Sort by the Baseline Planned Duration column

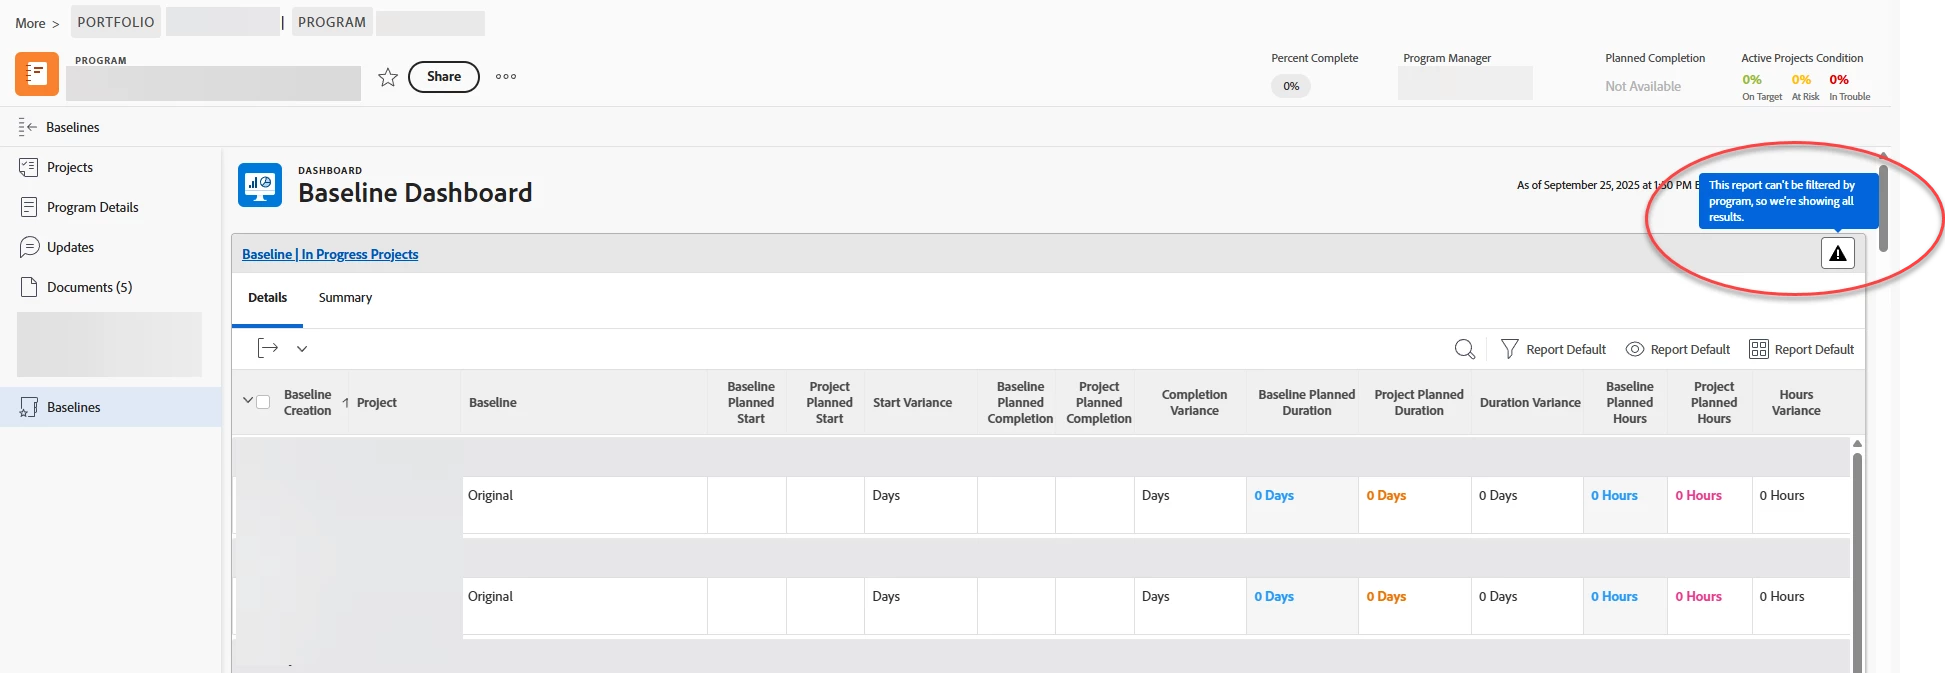coord(1307,402)
